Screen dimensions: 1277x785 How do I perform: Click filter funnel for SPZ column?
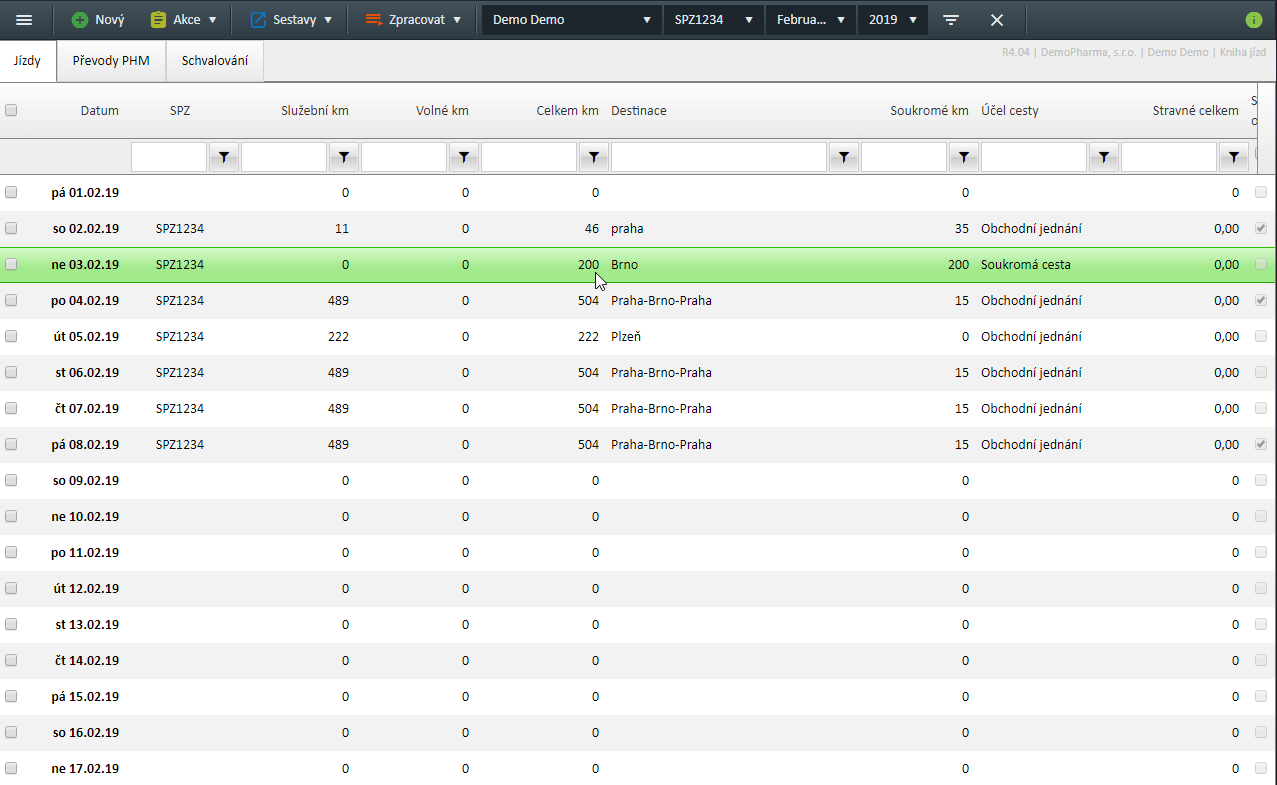[x=224, y=157]
